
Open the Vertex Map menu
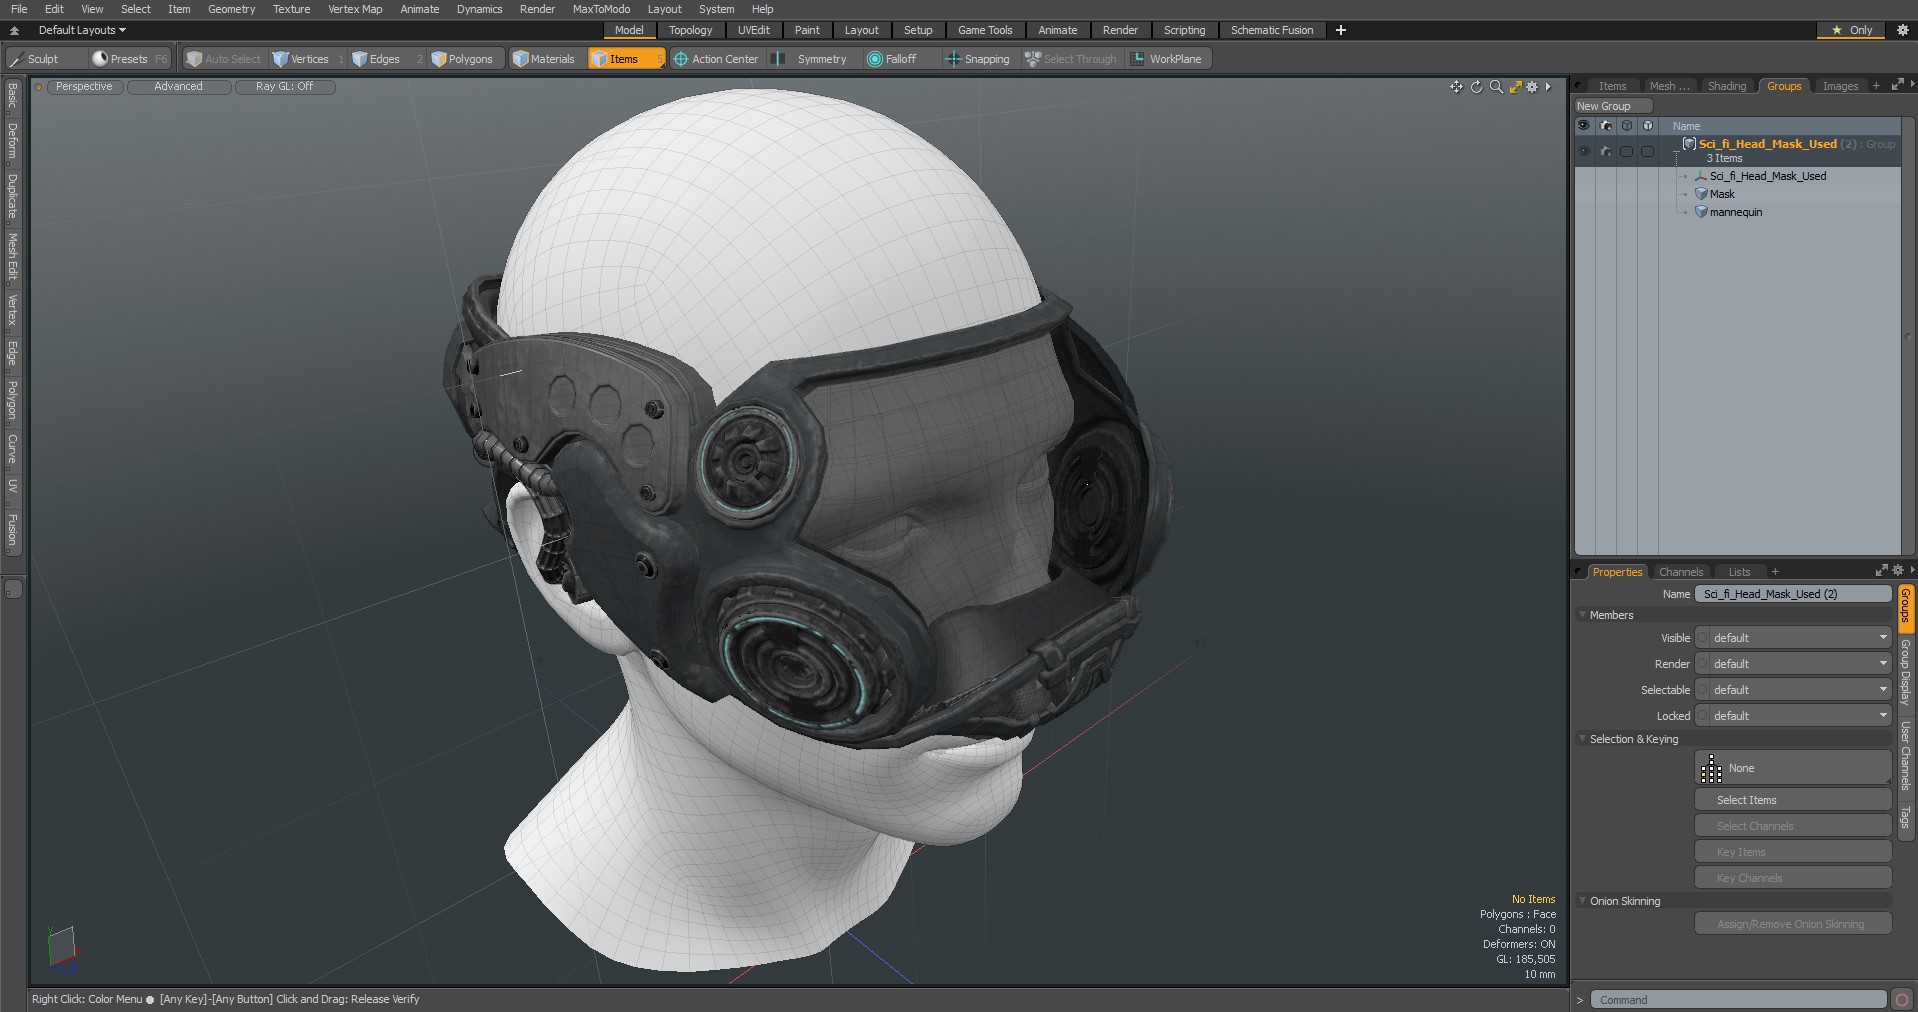pos(355,9)
